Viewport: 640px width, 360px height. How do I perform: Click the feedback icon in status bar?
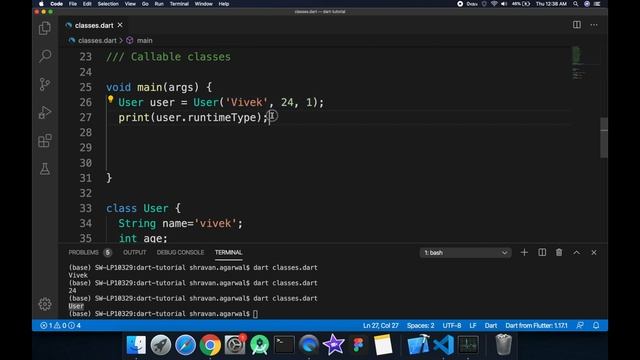point(580,325)
